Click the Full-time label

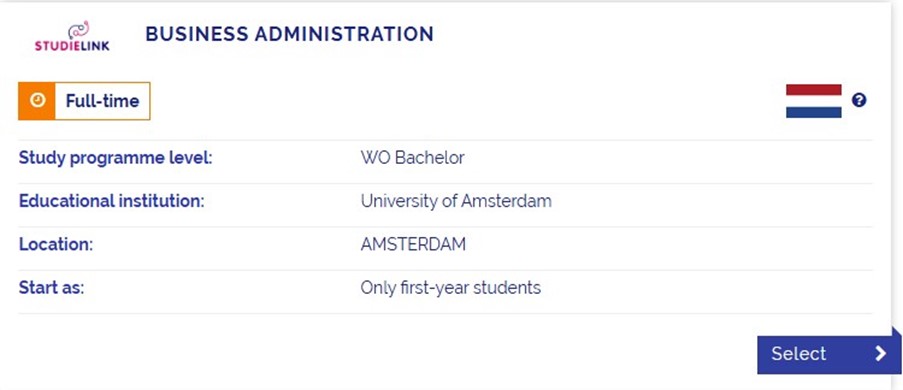pos(103,101)
